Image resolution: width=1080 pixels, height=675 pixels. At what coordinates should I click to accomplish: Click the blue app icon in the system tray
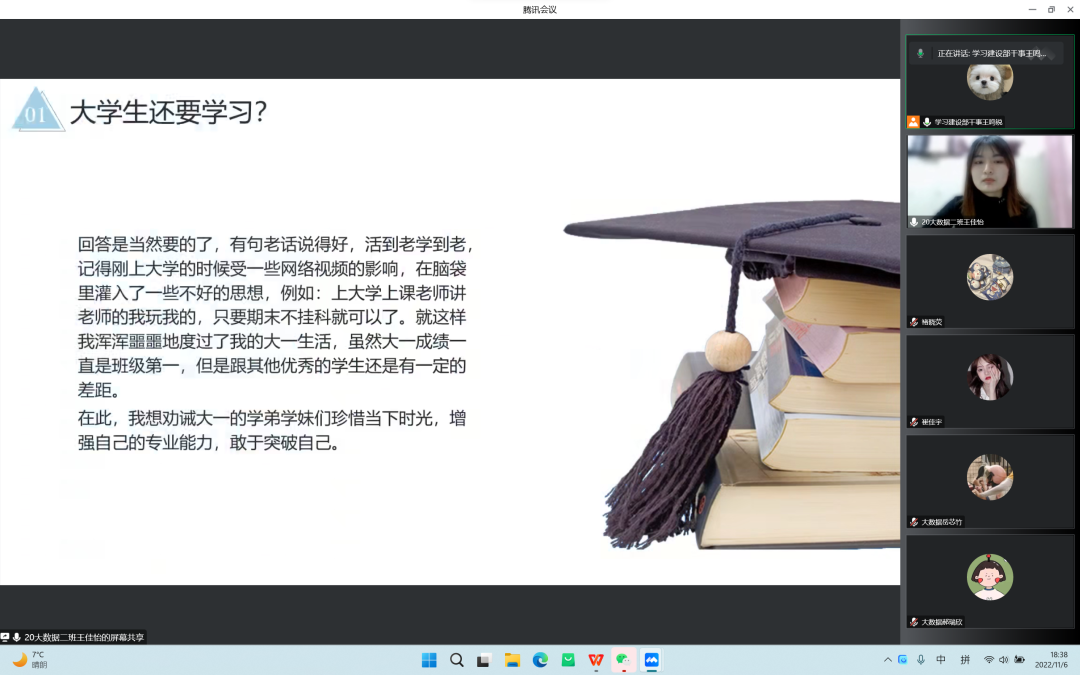tap(902, 660)
